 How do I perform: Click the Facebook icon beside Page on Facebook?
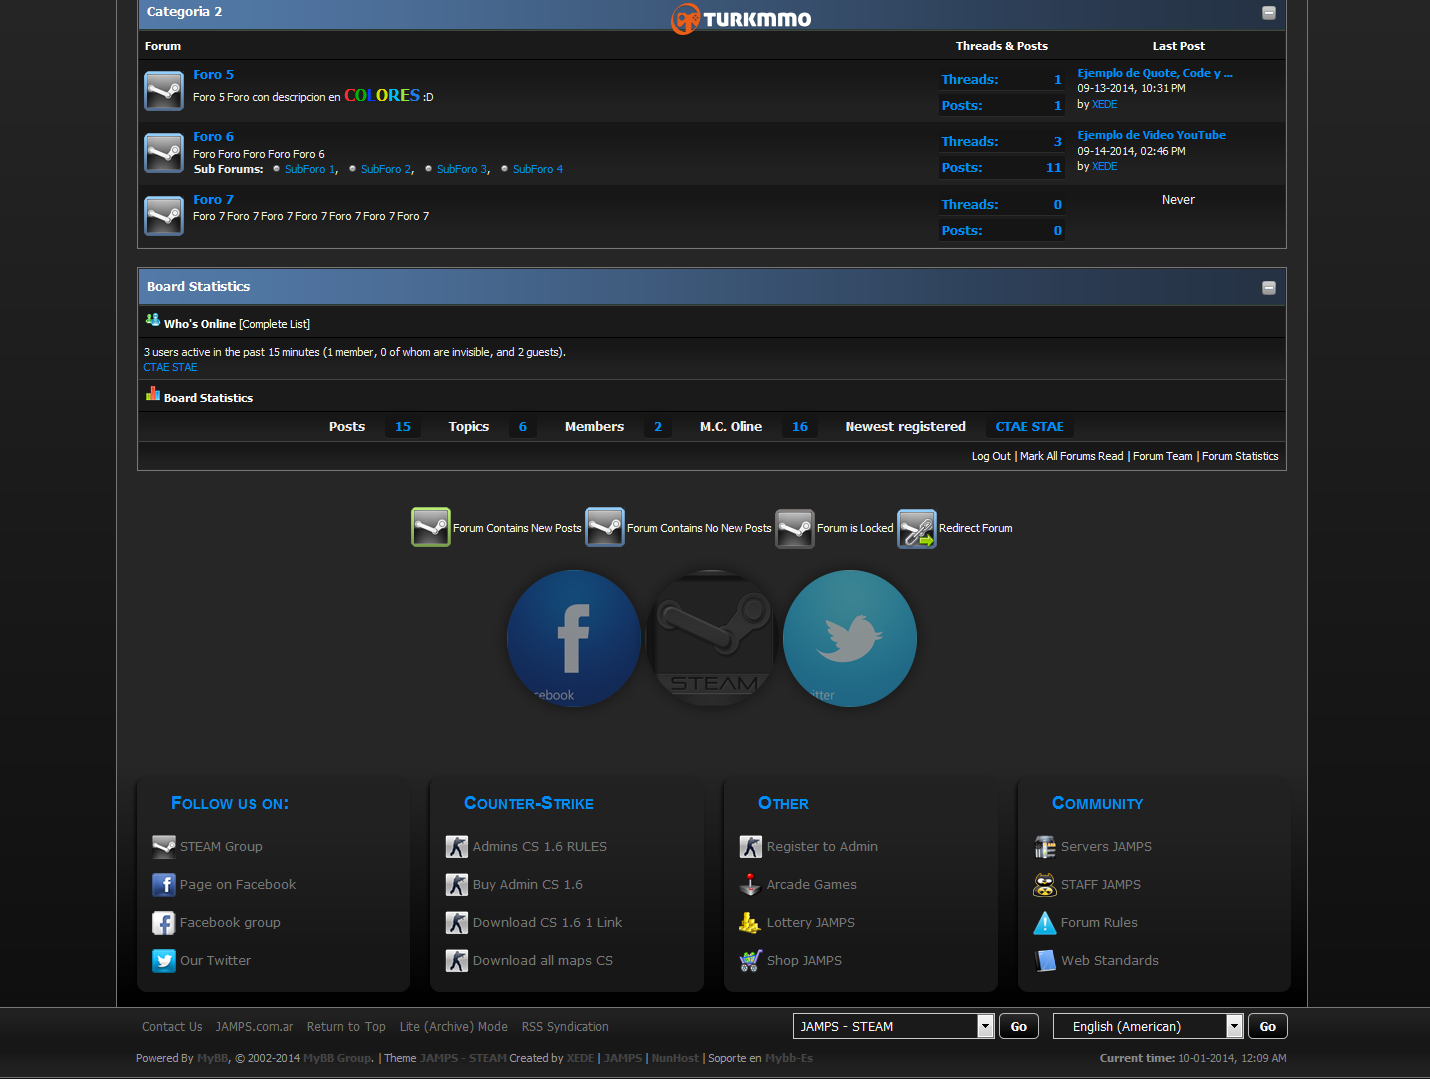pyautogui.click(x=164, y=885)
